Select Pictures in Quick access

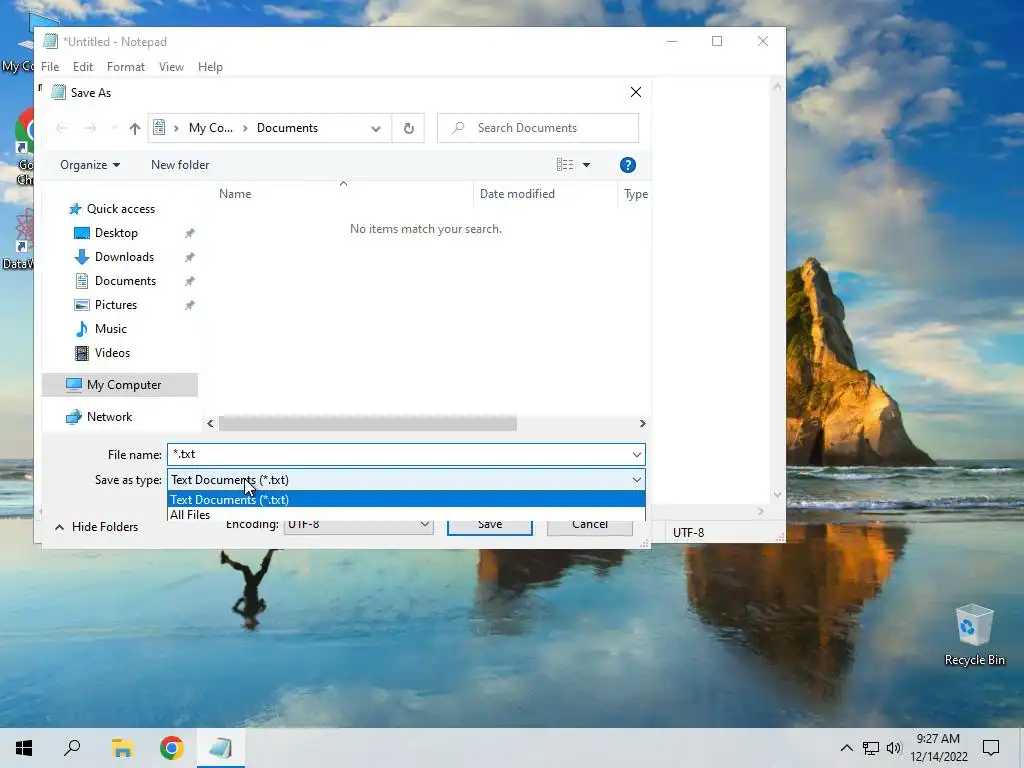coord(116,305)
